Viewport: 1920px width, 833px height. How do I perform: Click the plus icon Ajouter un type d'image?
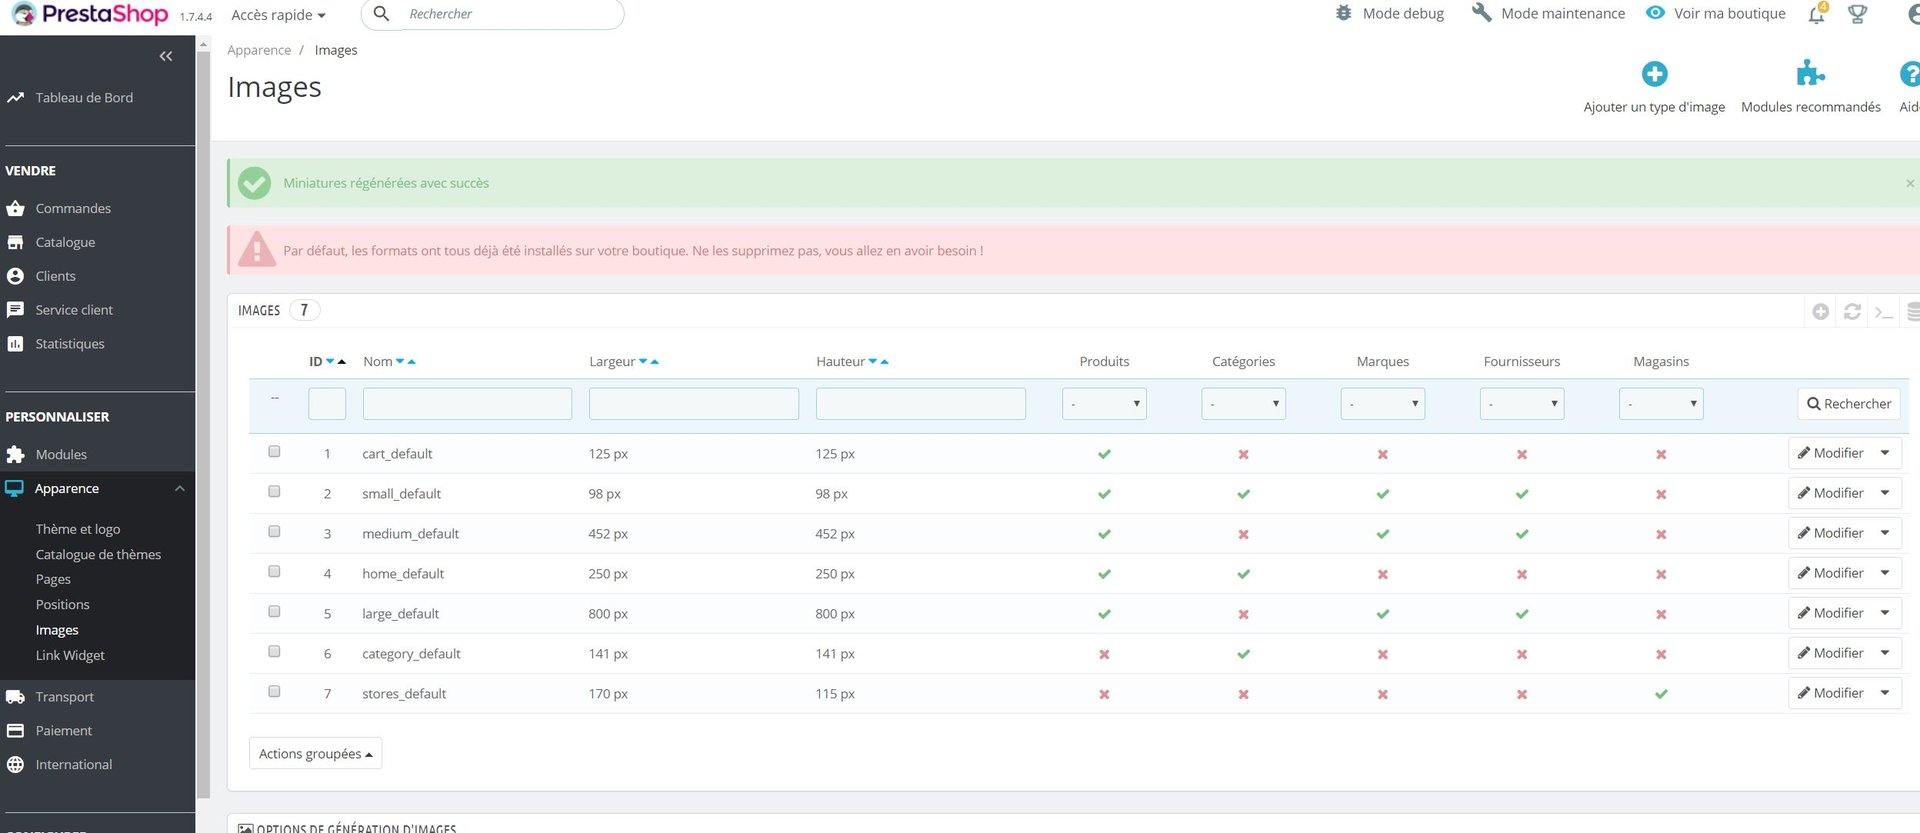pyautogui.click(x=1654, y=74)
